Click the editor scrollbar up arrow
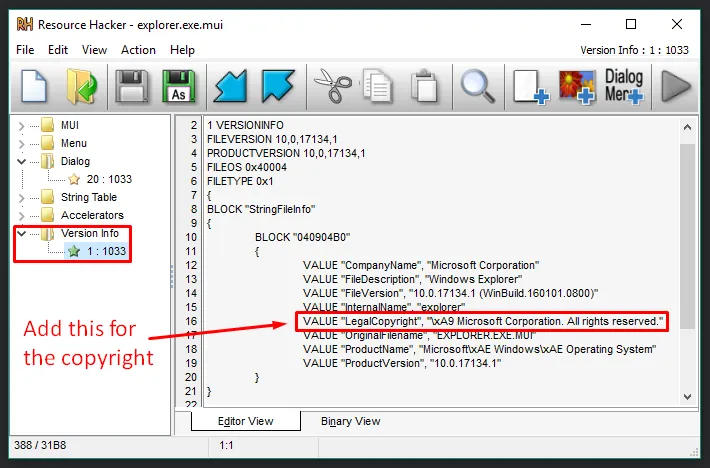This screenshot has height=468, width=710. pyautogui.click(x=687, y=128)
